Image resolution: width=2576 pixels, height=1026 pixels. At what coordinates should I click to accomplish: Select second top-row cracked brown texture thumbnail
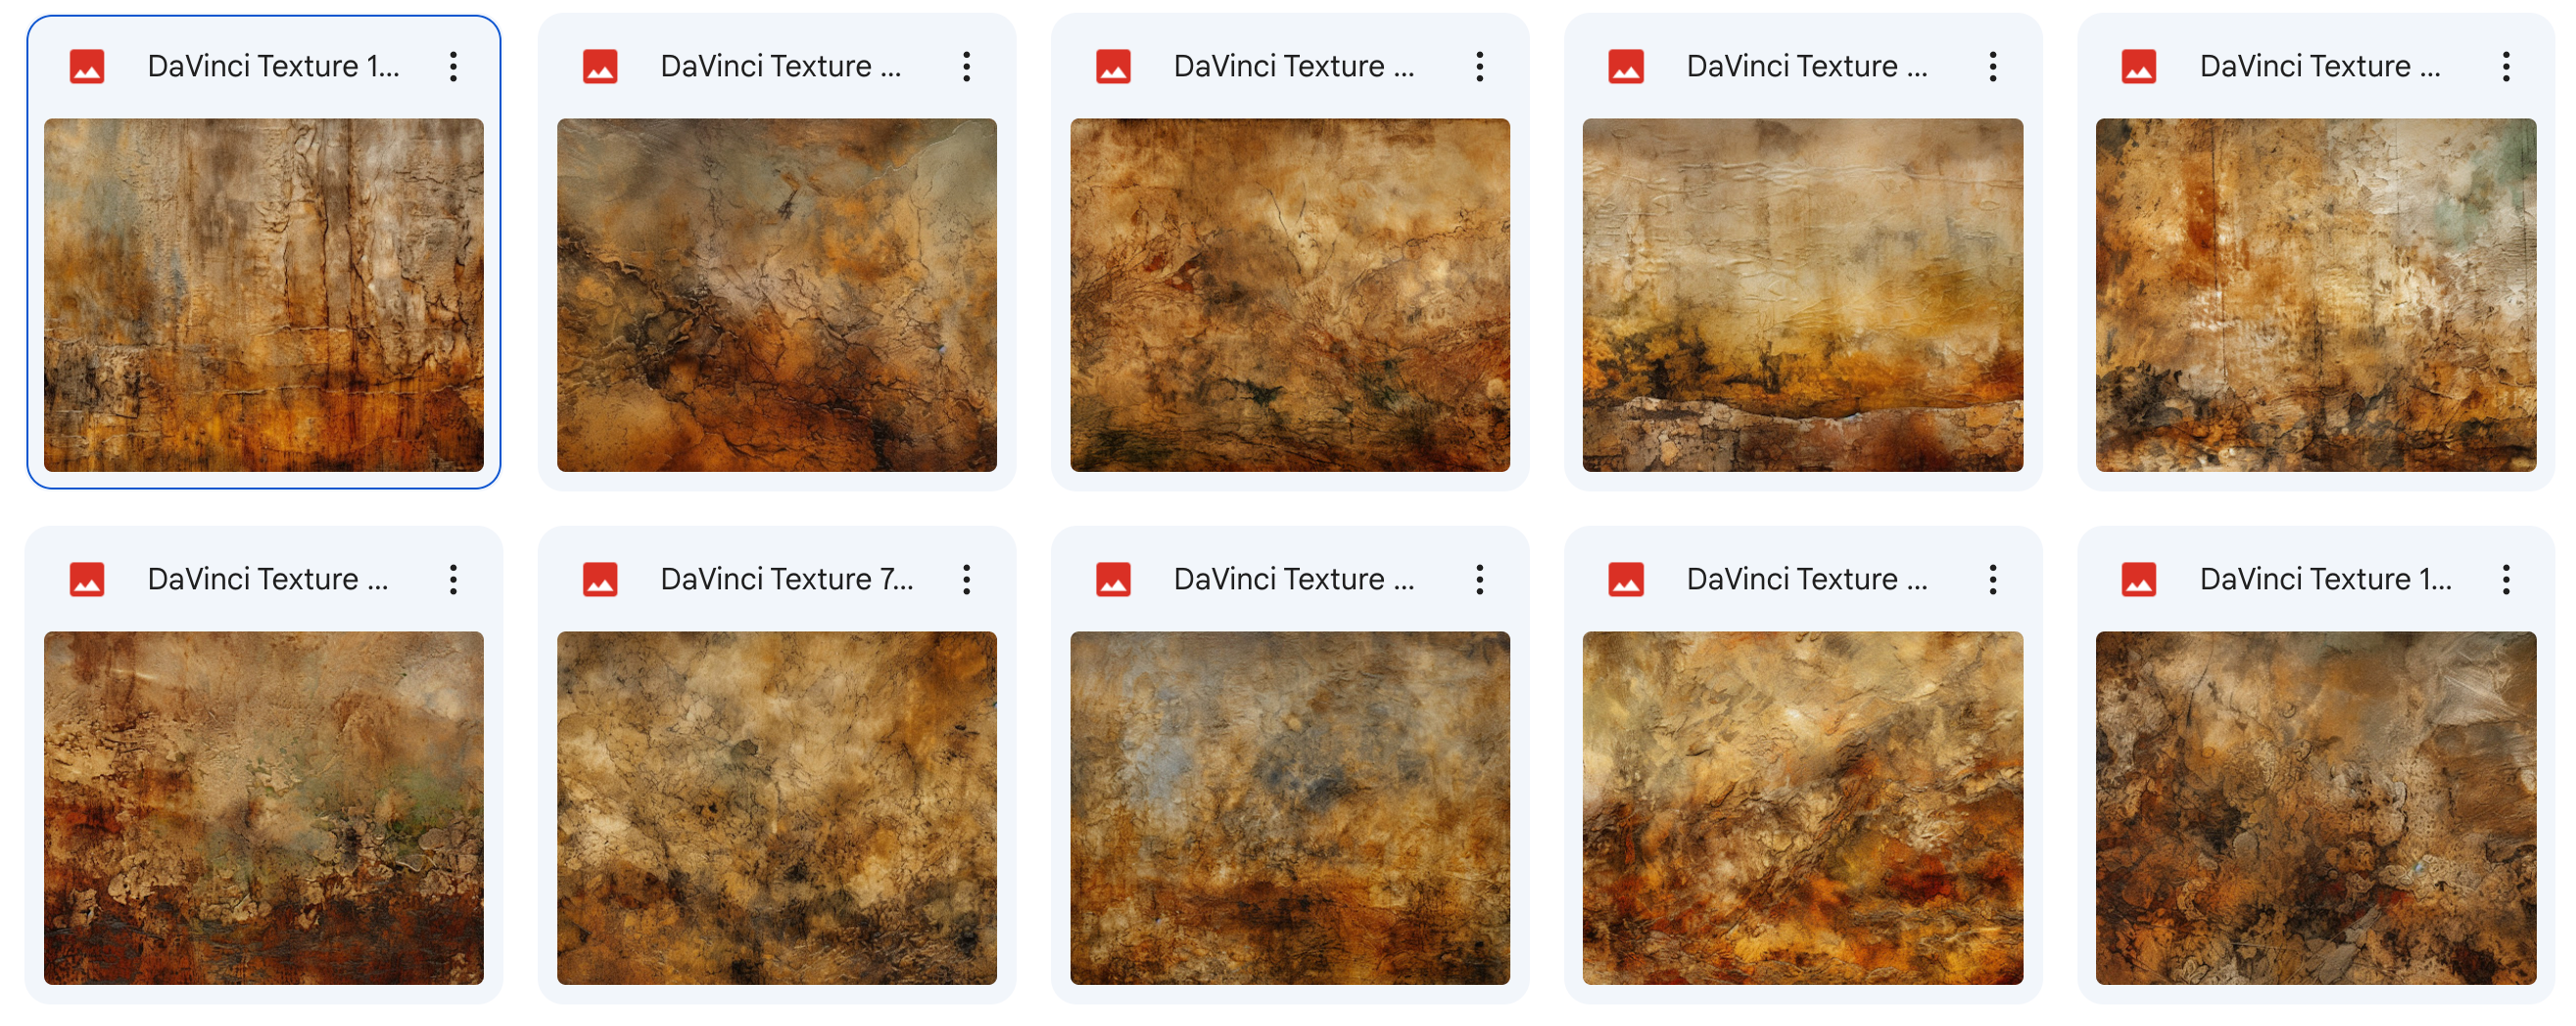777,295
